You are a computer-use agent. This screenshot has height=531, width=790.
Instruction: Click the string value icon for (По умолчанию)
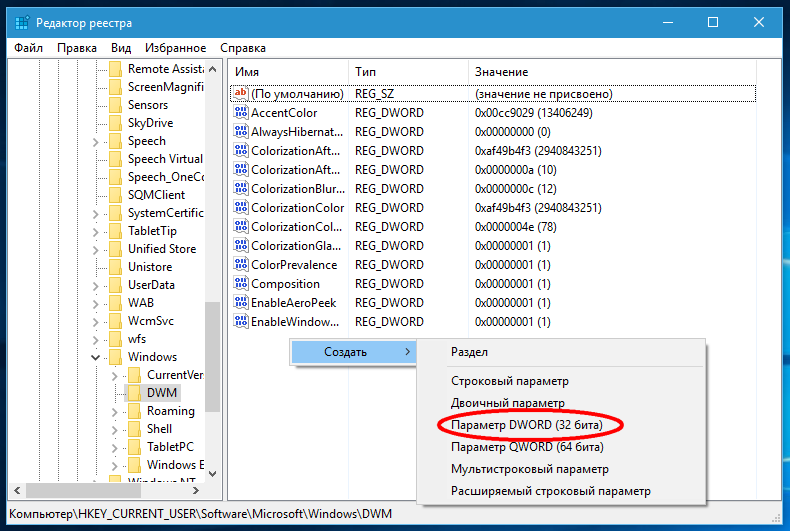tap(240, 94)
